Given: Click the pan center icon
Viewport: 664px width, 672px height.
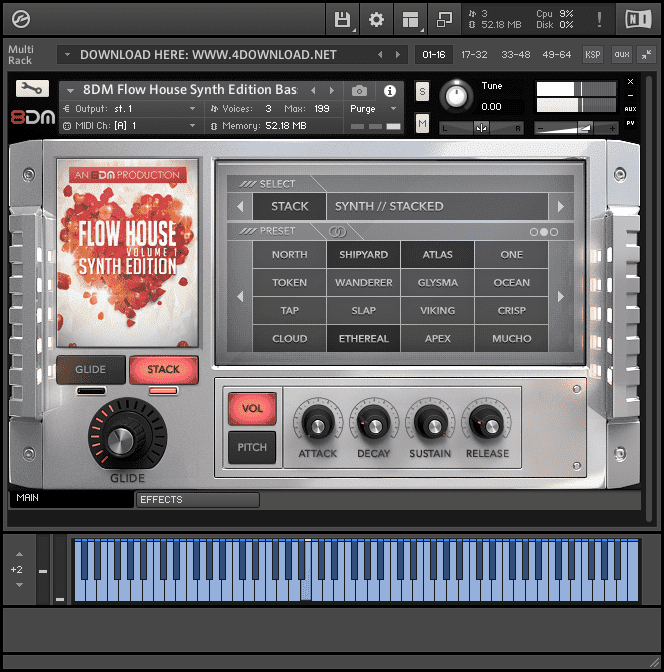Looking at the screenshot, I should pyautogui.click(x=481, y=128).
